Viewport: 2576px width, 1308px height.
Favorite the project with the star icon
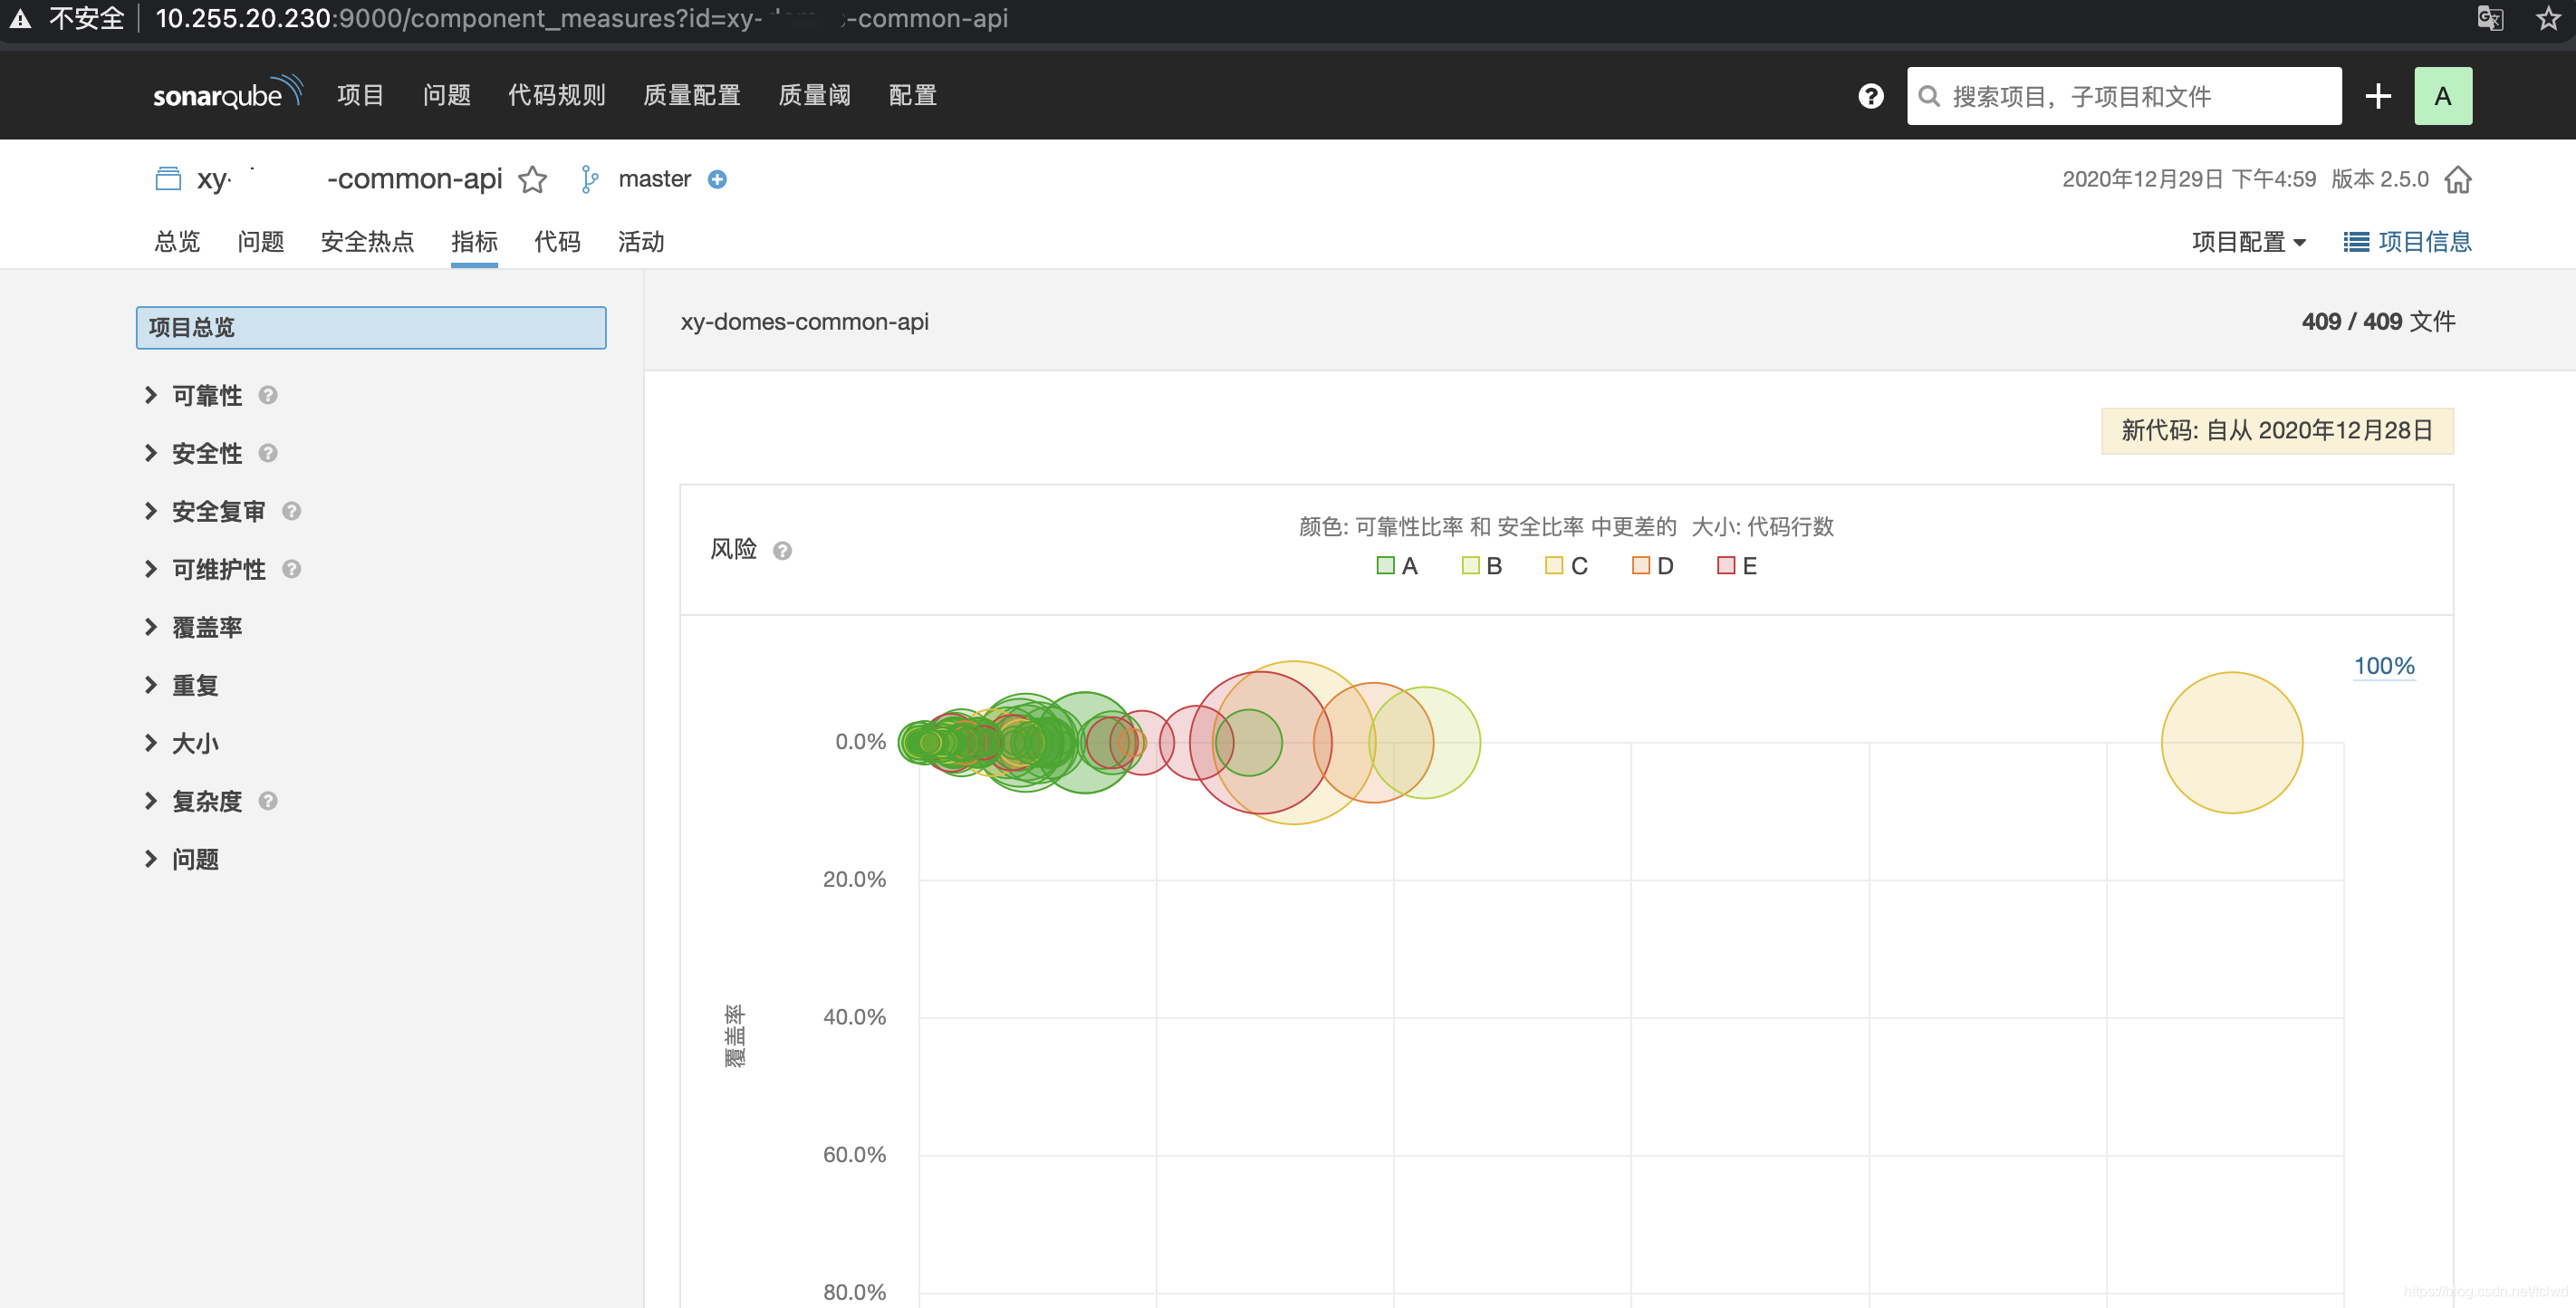[x=532, y=179]
